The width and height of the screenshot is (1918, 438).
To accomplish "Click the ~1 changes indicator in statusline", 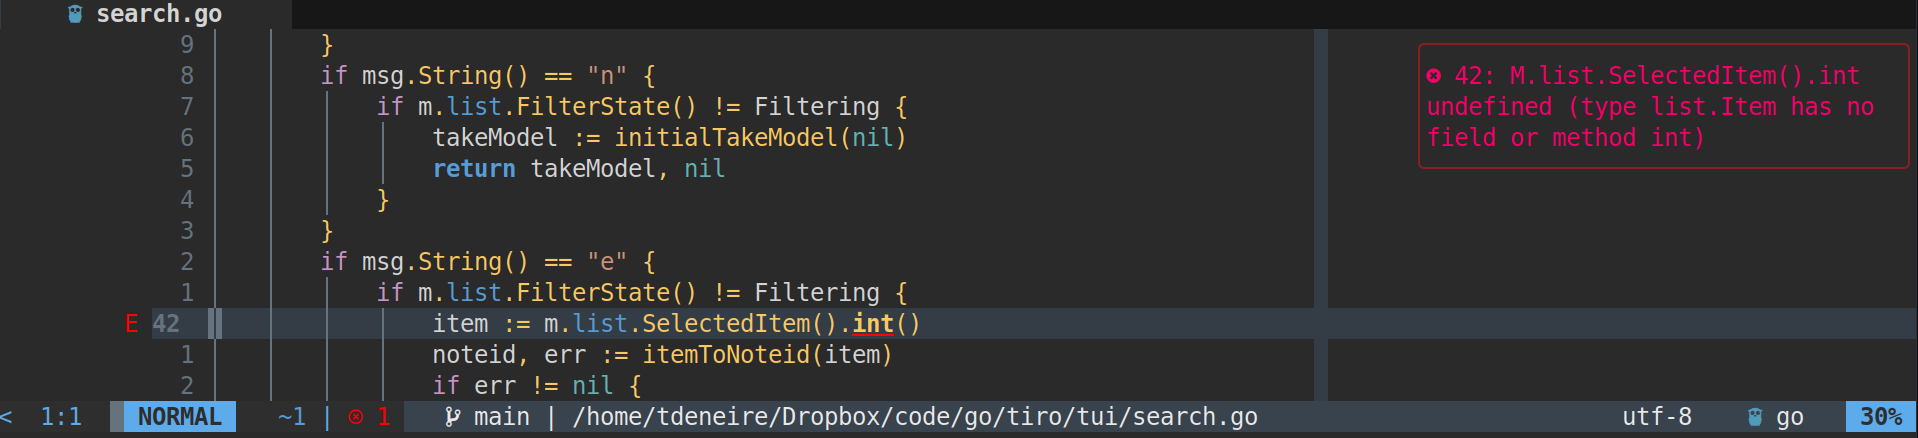I will tap(292, 417).
